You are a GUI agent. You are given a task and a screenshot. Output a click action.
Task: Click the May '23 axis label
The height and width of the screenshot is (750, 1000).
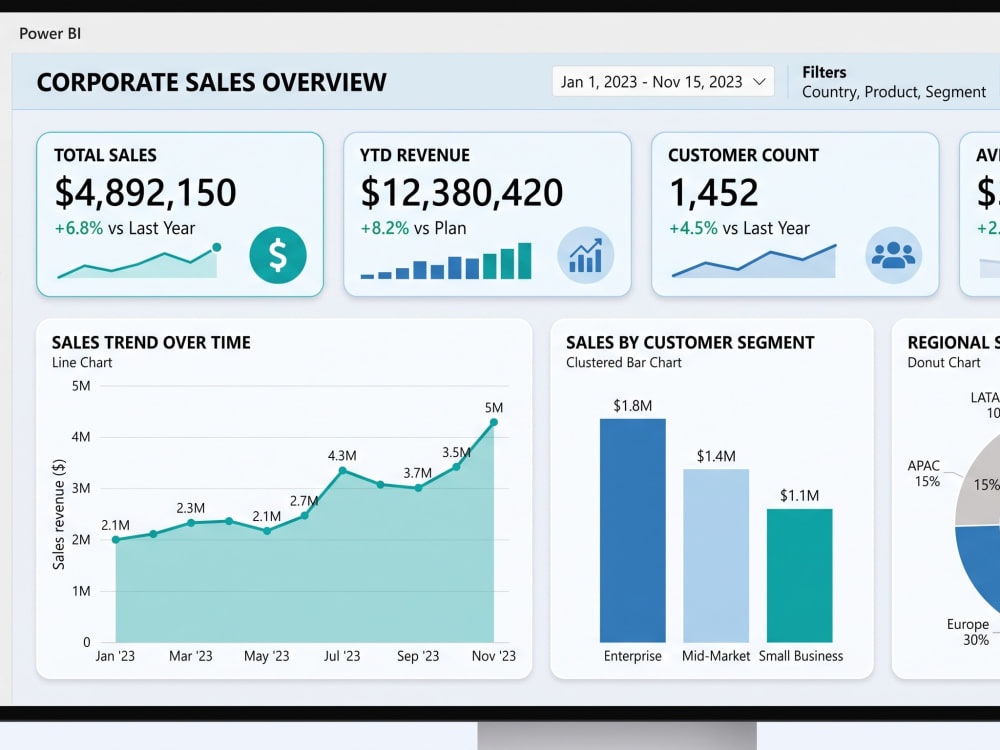[267, 656]
